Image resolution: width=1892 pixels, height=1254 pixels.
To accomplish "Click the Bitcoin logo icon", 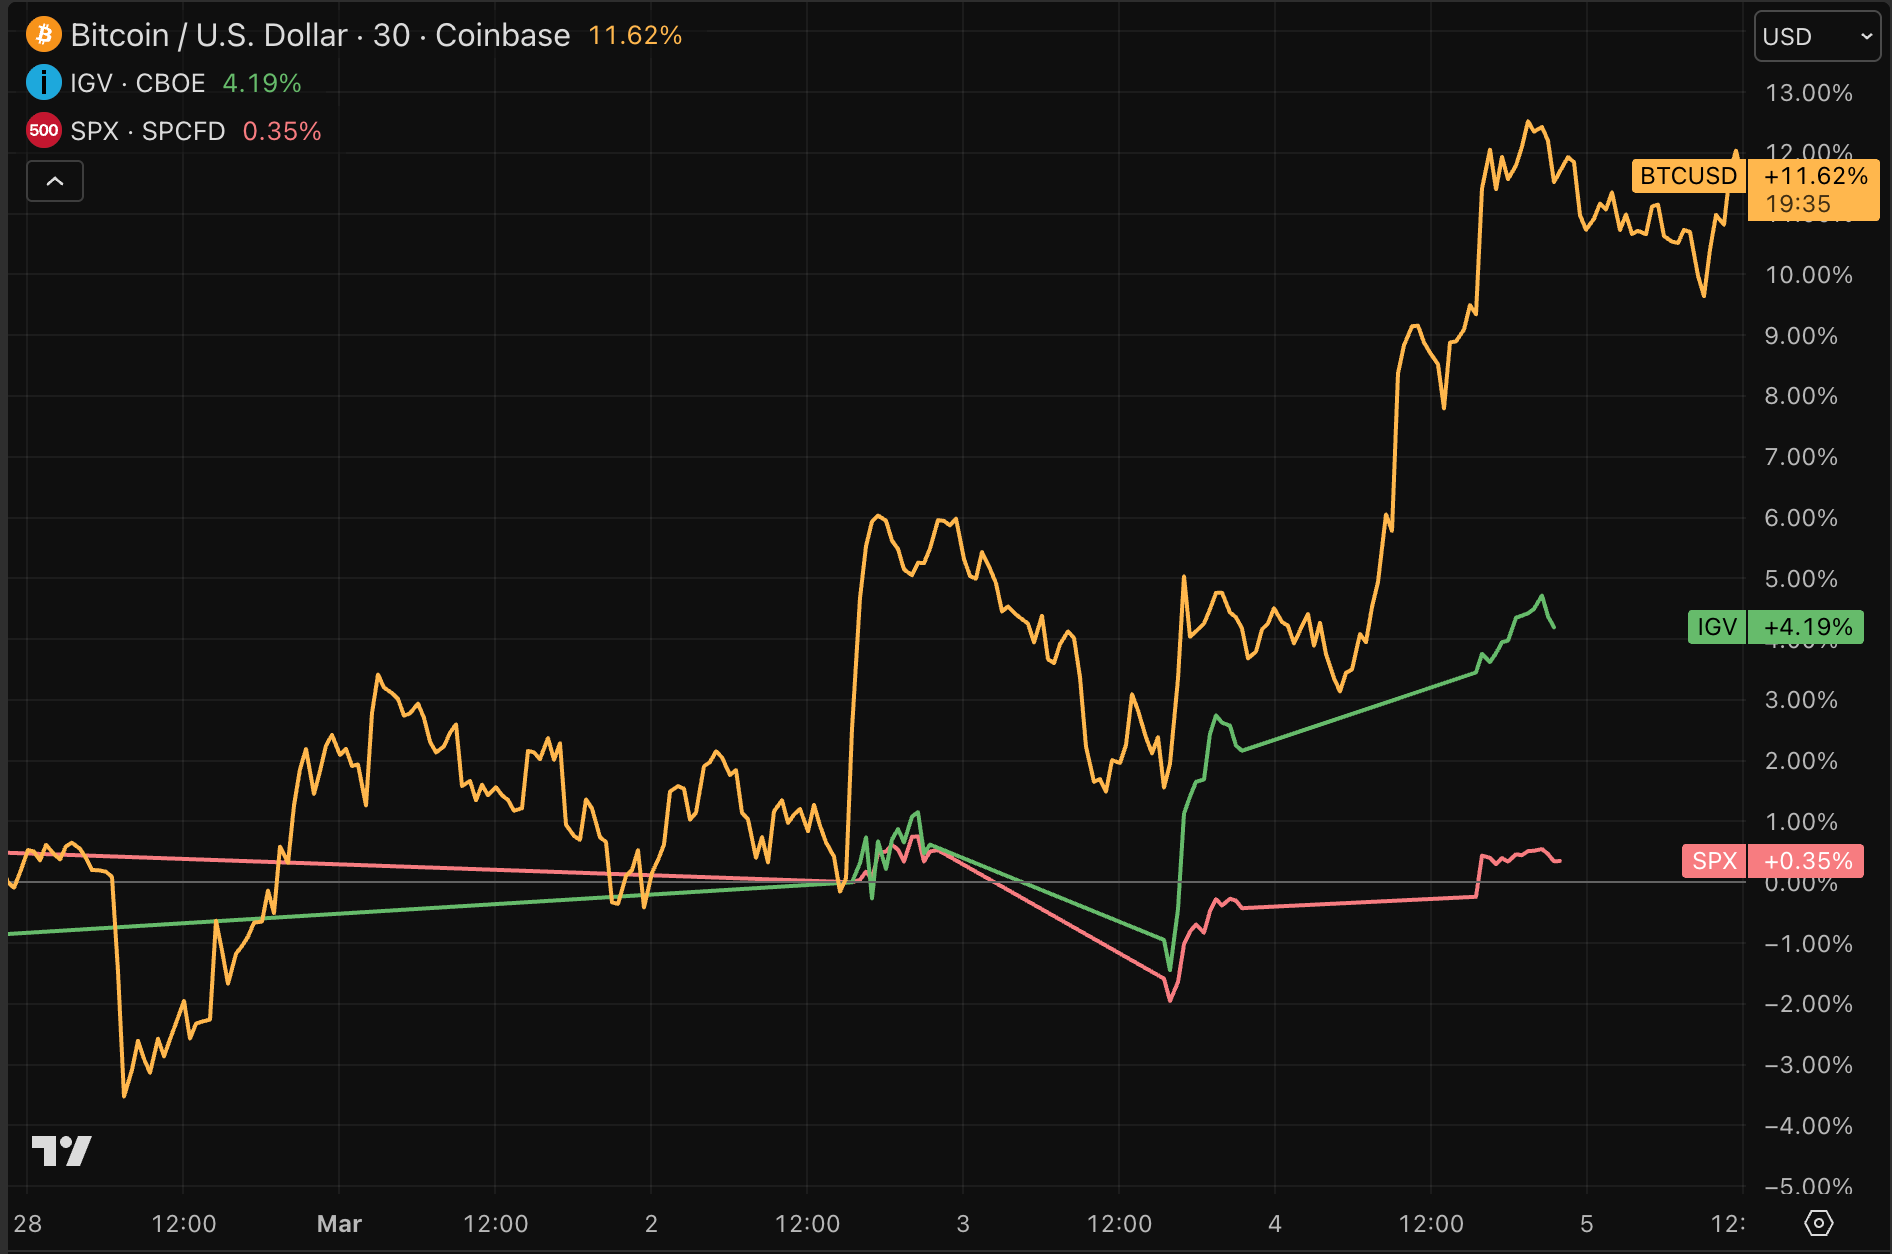I will (x=43, y=35).
